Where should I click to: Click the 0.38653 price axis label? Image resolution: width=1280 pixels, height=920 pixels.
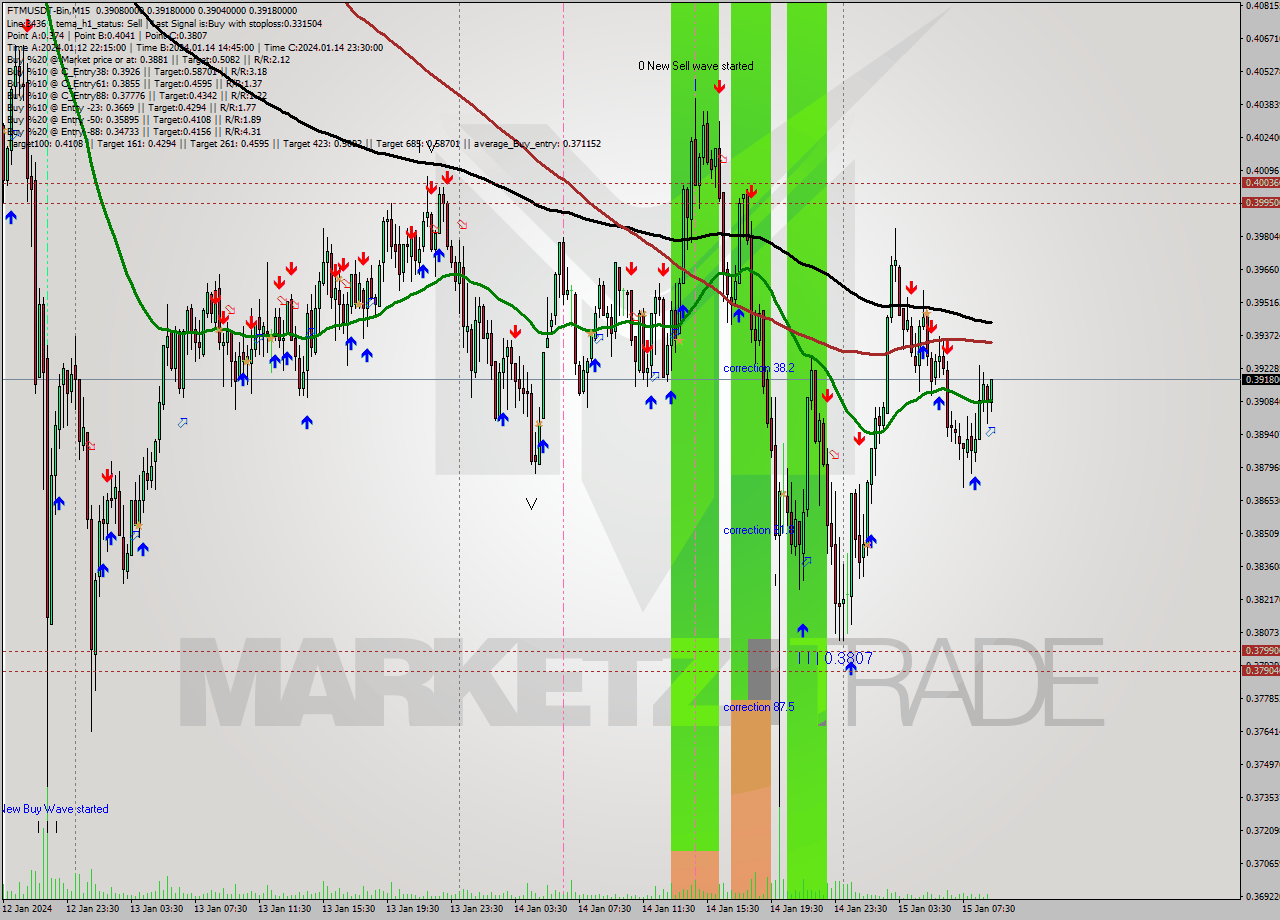click(1262, 500)
